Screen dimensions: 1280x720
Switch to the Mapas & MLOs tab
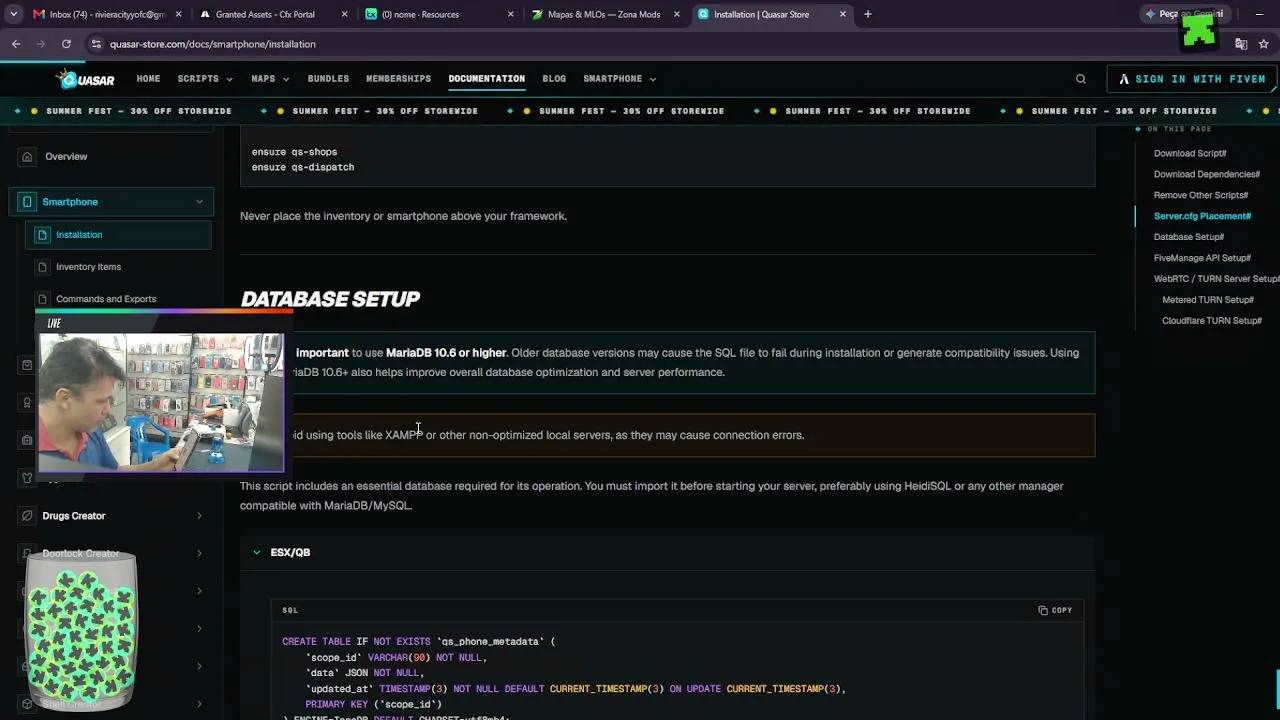605,14
